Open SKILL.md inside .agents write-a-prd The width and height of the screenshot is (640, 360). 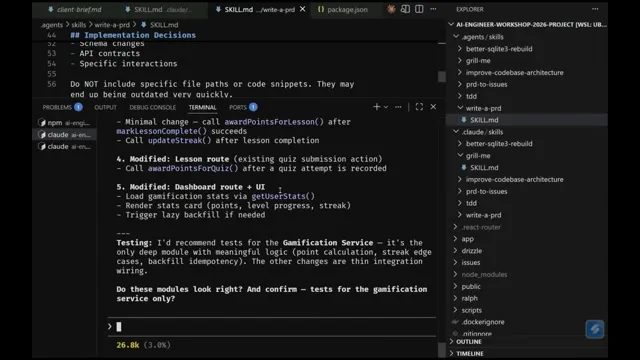(527, 120)
